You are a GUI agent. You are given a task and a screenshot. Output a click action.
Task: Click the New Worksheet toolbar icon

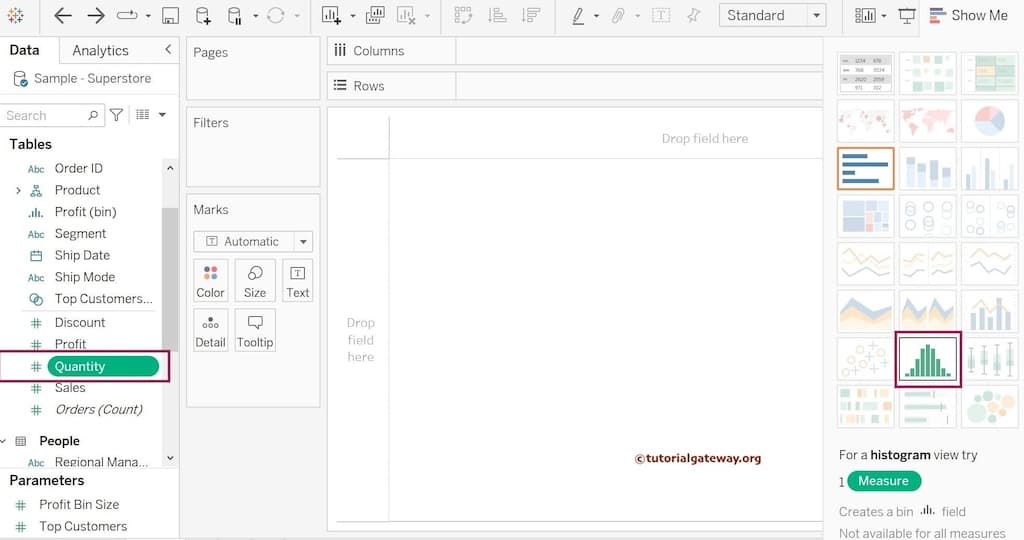[x=331, y=15]
